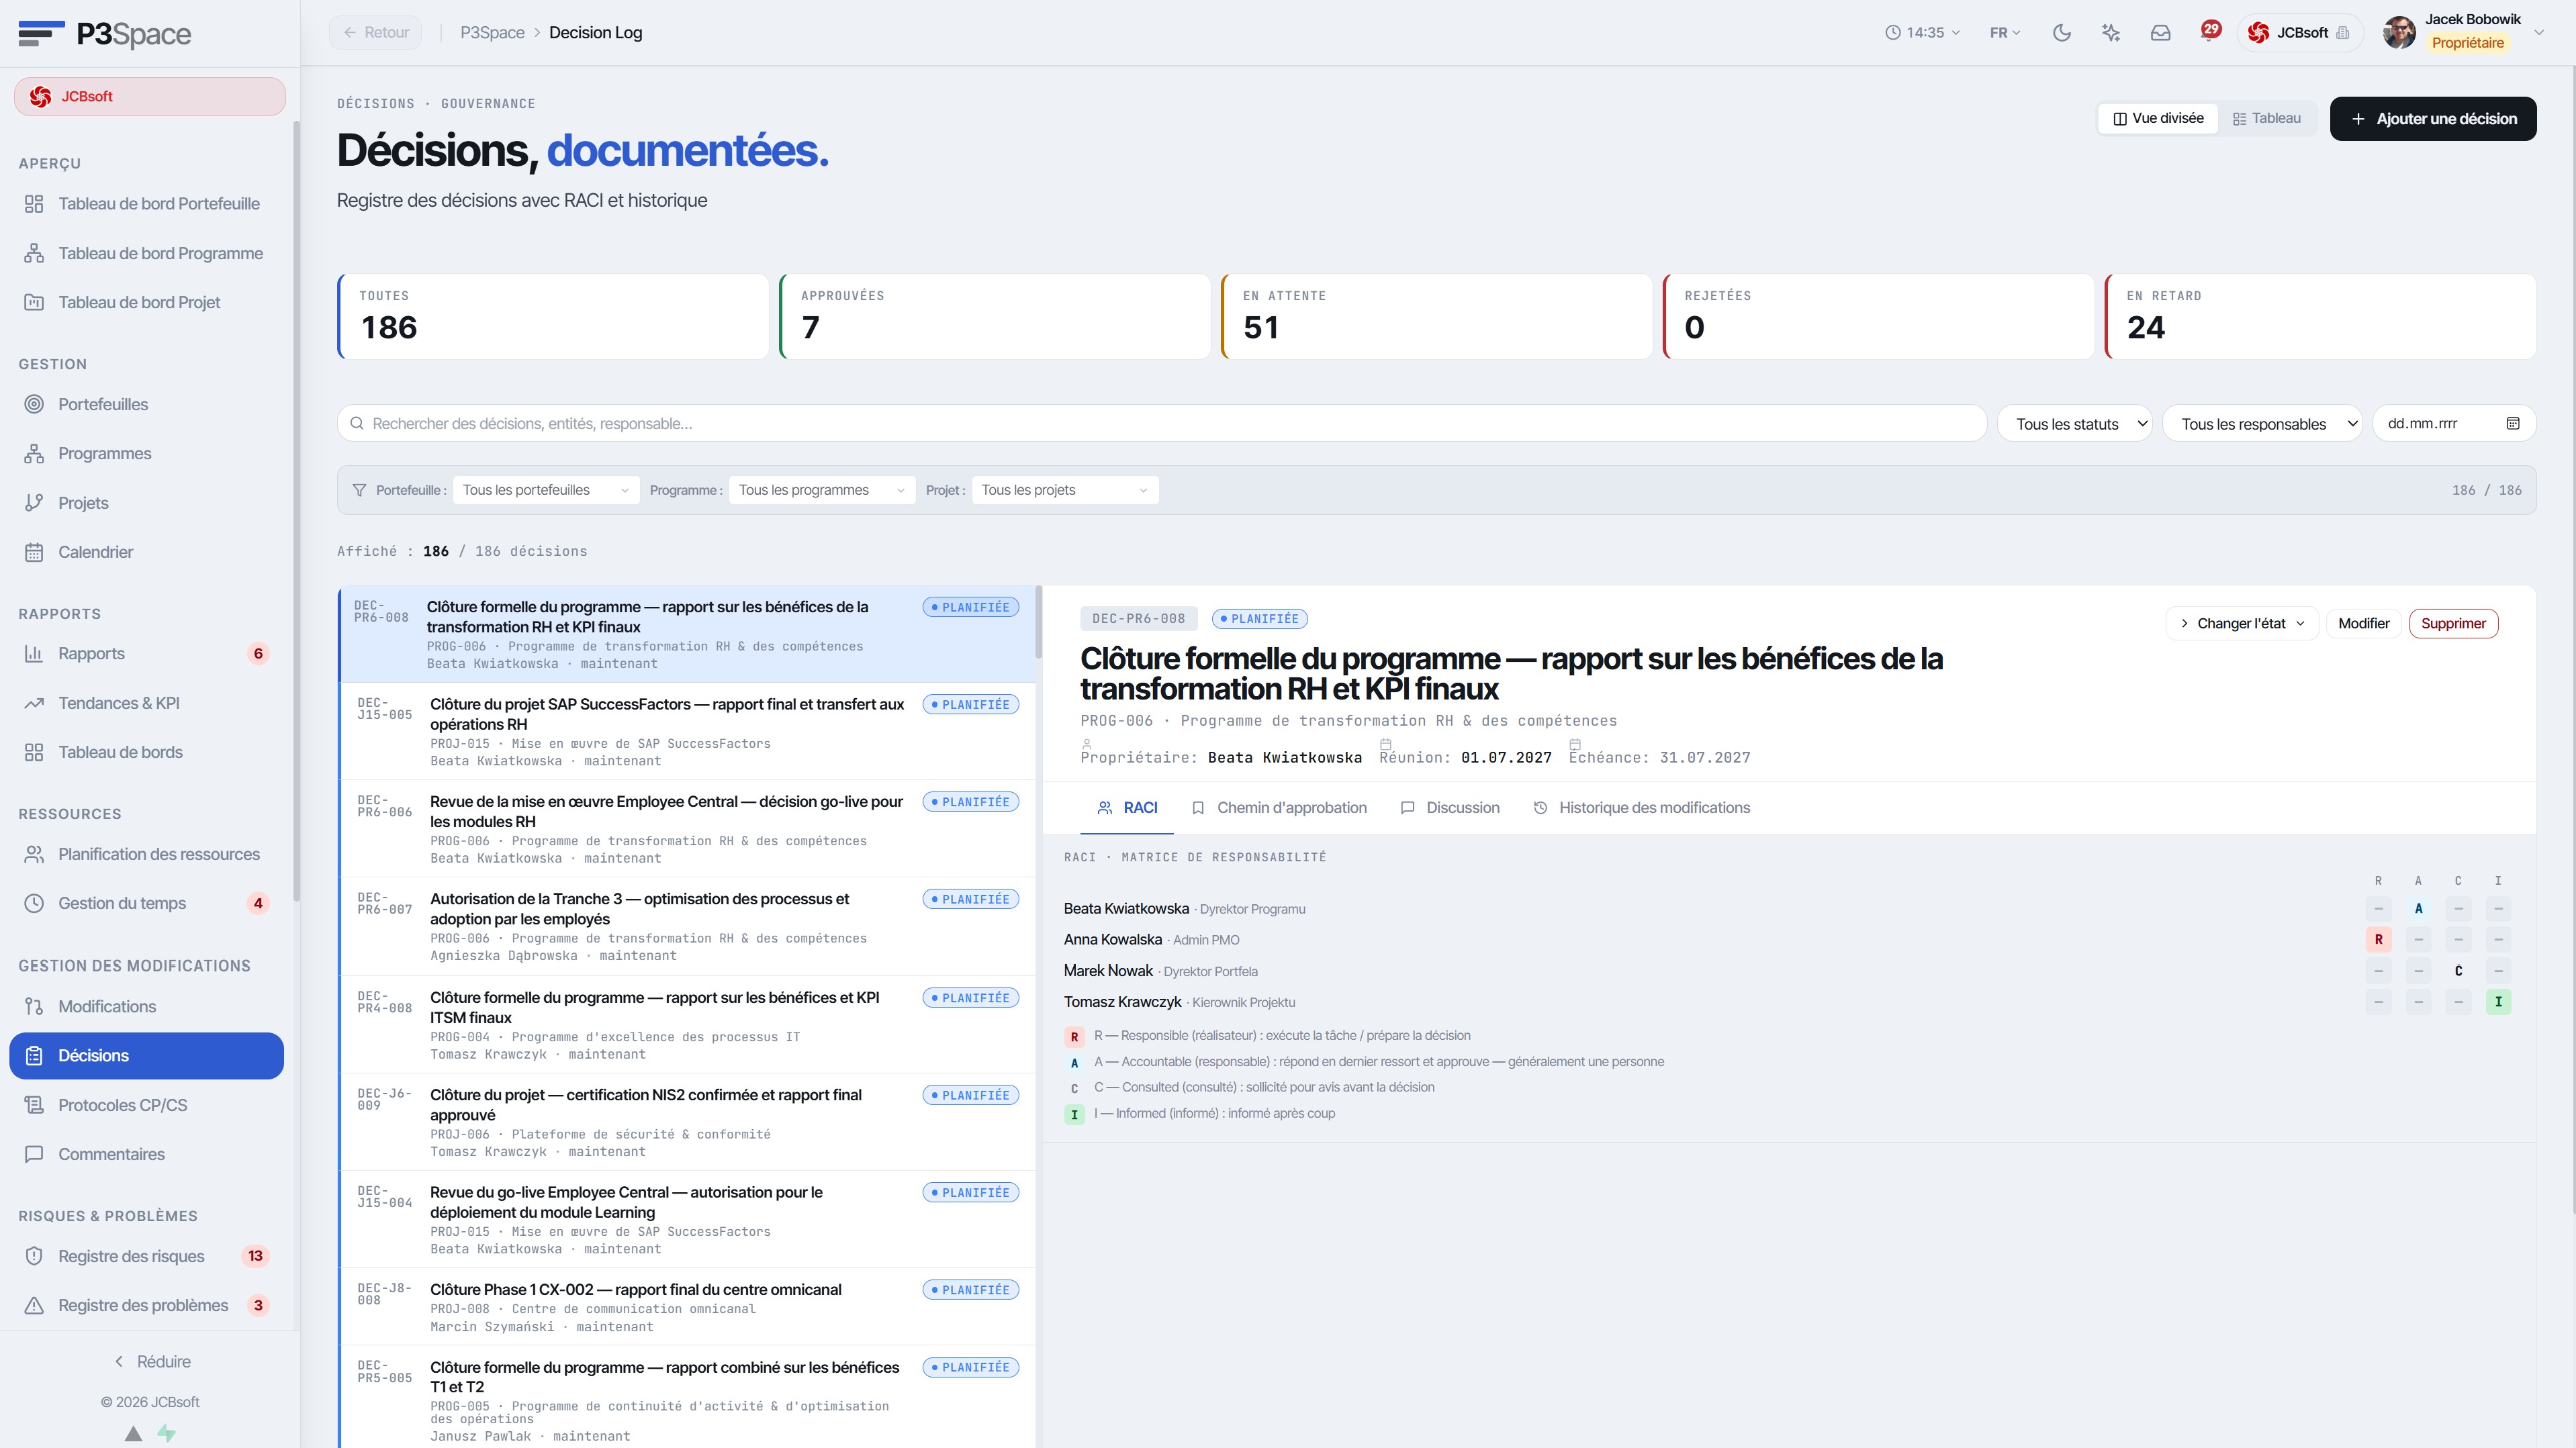Toggle R cell for Anna Kowalska
2576x1448 pixels.
(x=2378, y=939)
